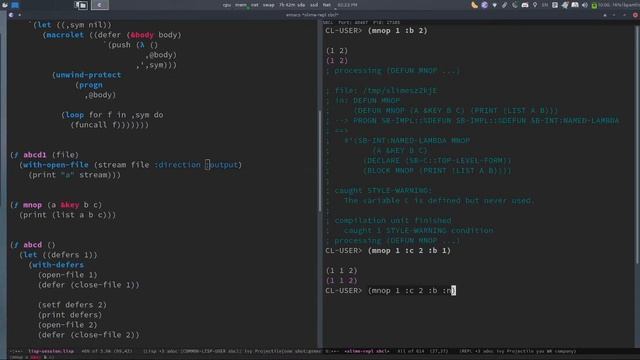Click the 'abcd1' function name

pos(35,155)
